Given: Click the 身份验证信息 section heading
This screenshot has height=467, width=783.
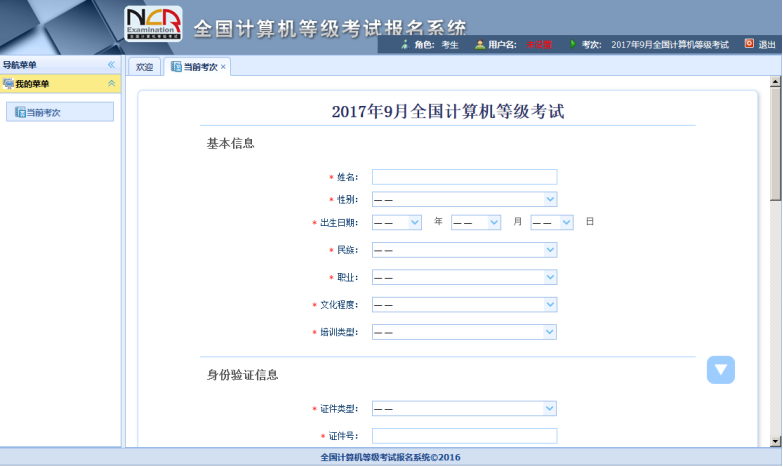Looking at the screenshot, I should [x=243, y=375].
